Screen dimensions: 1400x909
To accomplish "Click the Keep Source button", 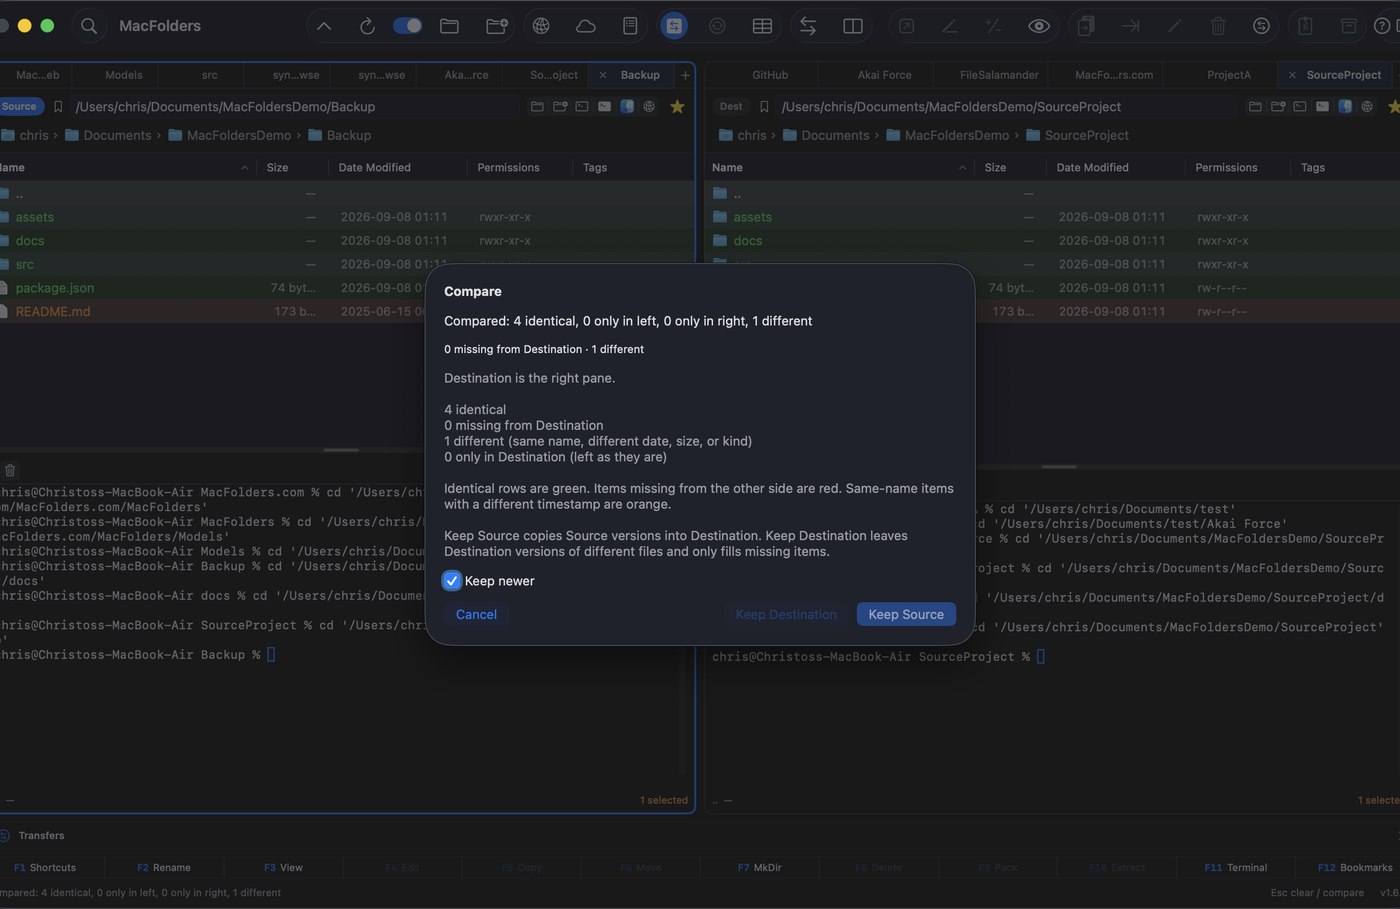I will click(x=906, y=614).
